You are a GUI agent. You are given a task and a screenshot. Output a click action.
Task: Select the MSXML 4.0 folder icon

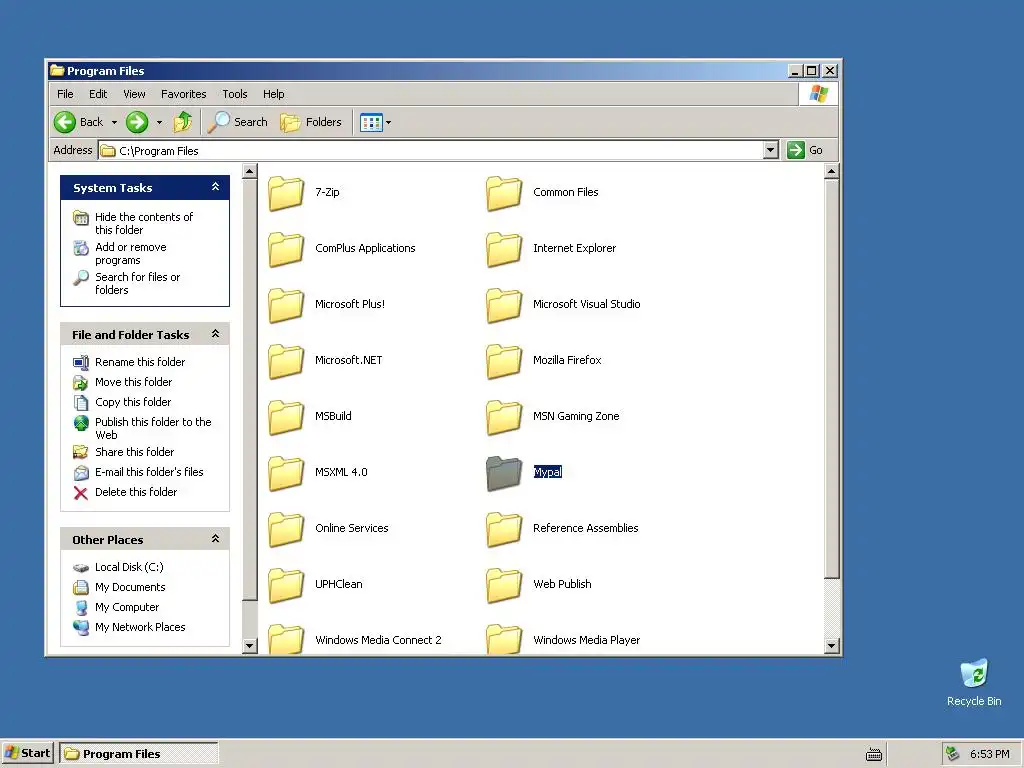286,473
